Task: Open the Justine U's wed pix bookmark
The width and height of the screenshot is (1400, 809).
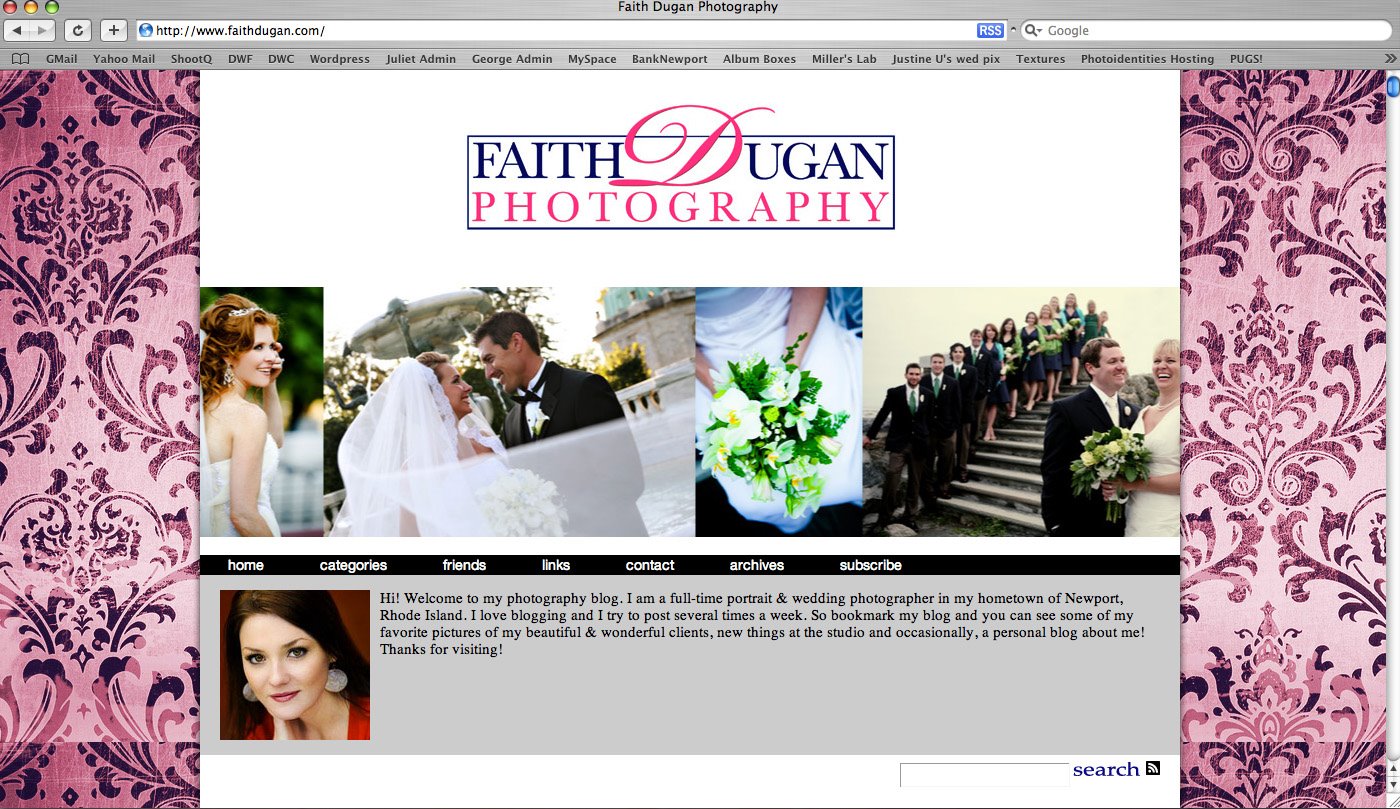Action: click(x=946, y=59)
